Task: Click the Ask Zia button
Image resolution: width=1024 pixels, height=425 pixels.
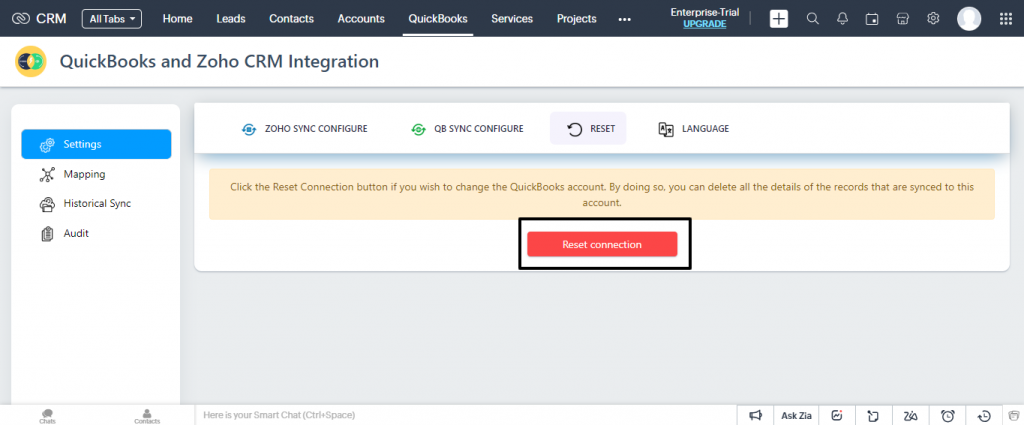Action: tap(796, 415)
